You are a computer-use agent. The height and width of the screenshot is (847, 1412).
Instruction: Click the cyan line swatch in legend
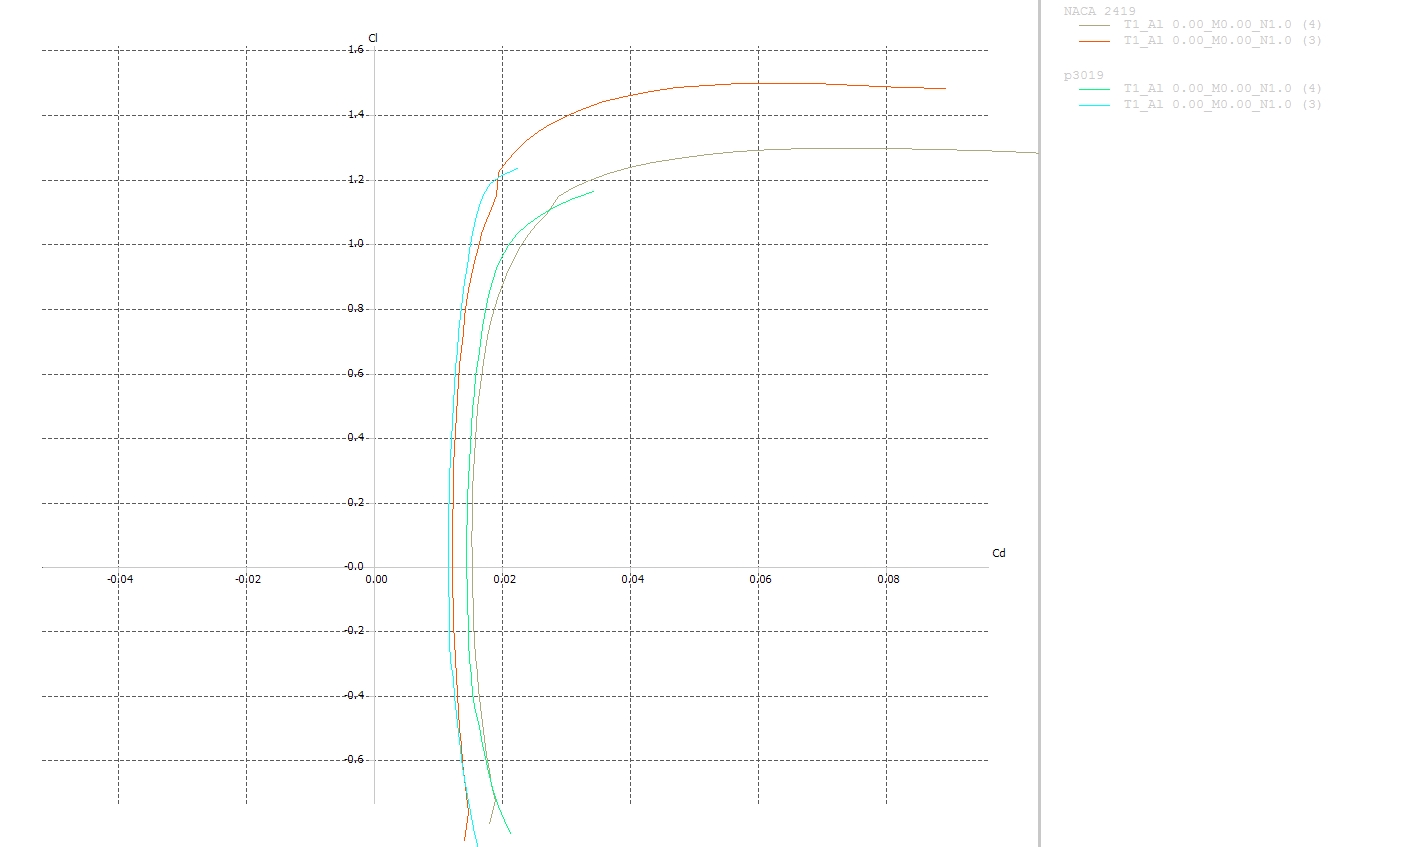[x=1094, y=104]
